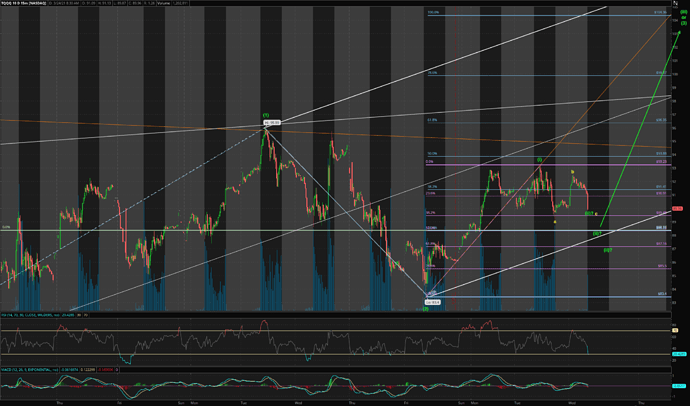Image resolution: width=690 pixels, height=406 pixels.
Task: Click the MACD red histogram value
Action: [x=105, y=370]
